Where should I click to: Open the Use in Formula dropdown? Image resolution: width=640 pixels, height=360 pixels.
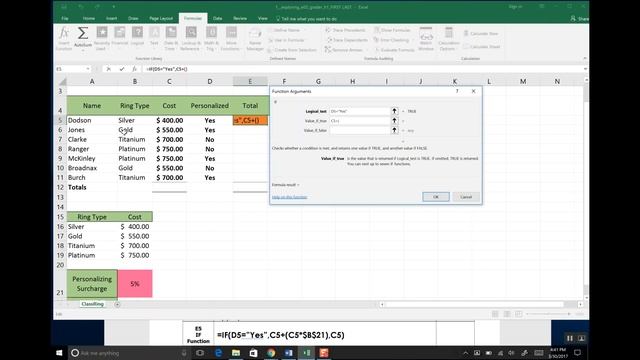click(x=286, y=40)
